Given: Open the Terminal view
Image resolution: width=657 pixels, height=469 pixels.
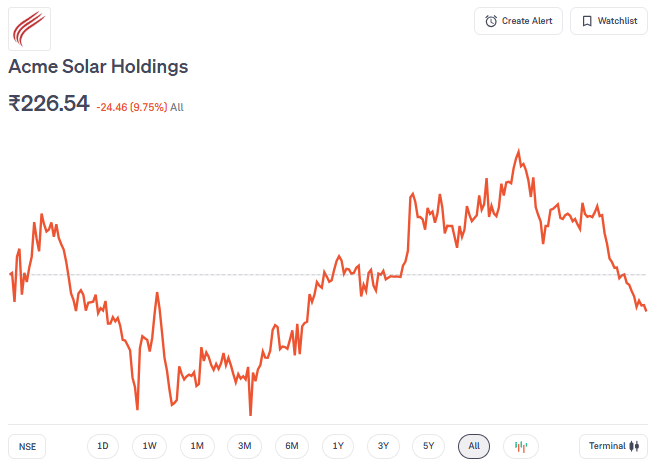Looking at the screenshot, I should 613,446.
